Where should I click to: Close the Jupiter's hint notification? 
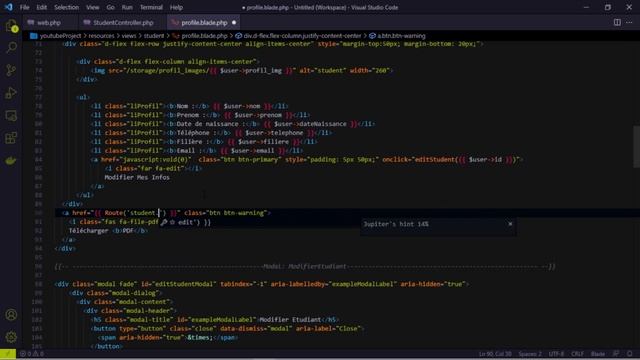510,224
